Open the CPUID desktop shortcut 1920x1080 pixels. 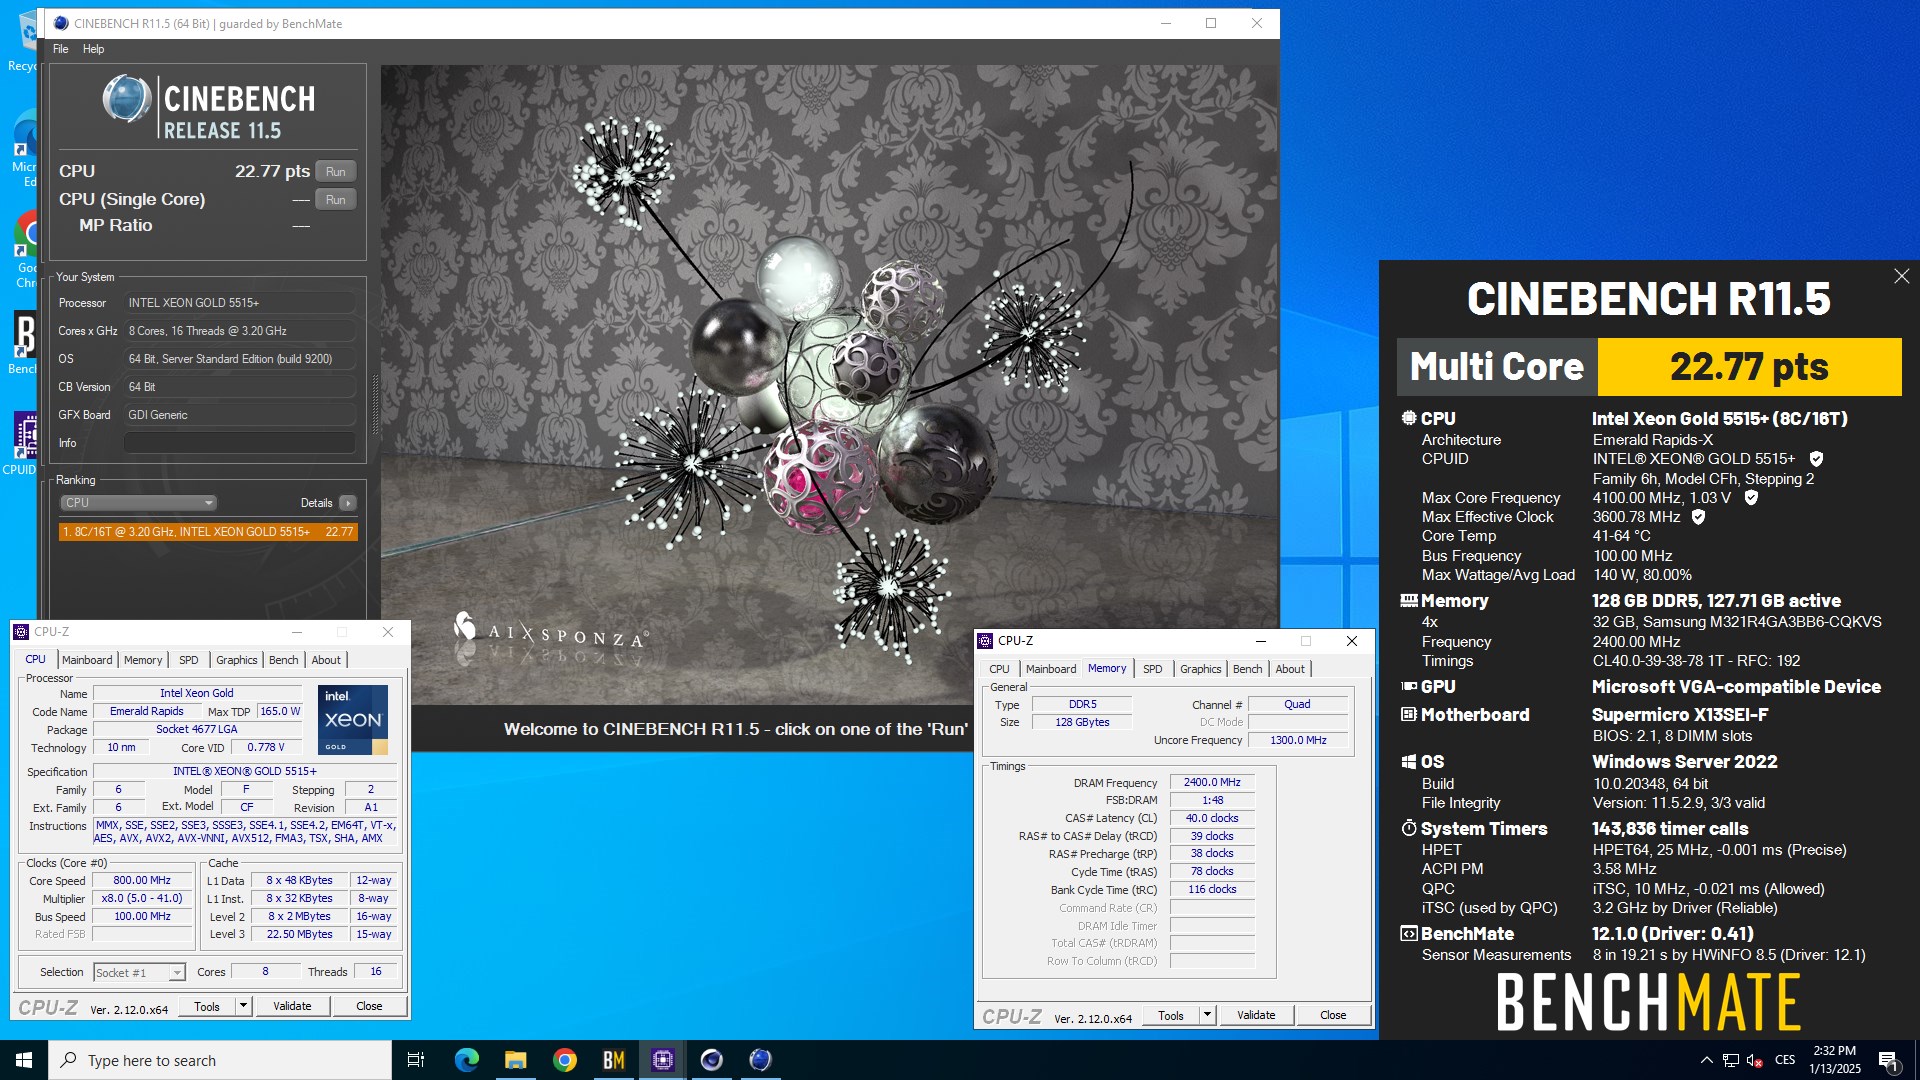24,444
